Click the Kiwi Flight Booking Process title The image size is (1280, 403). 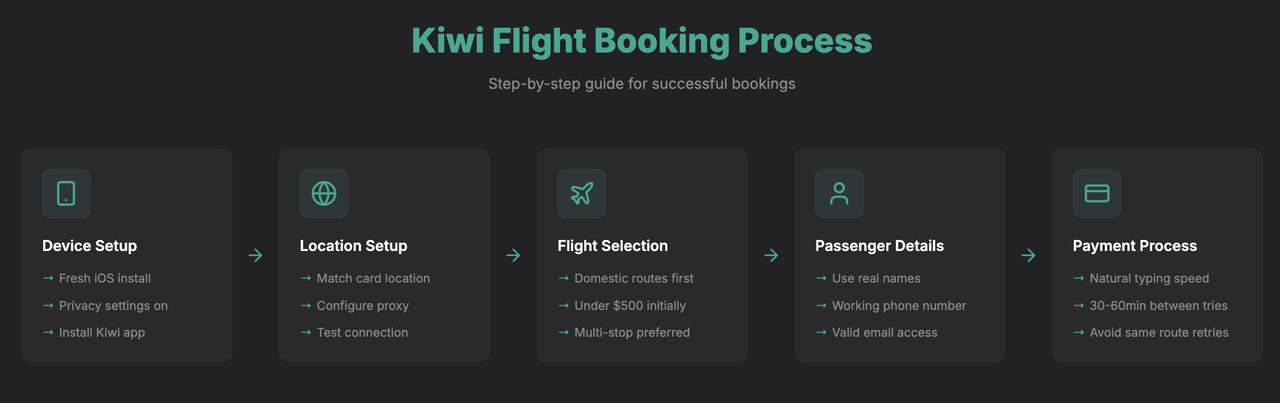click(x=641, y=42)
